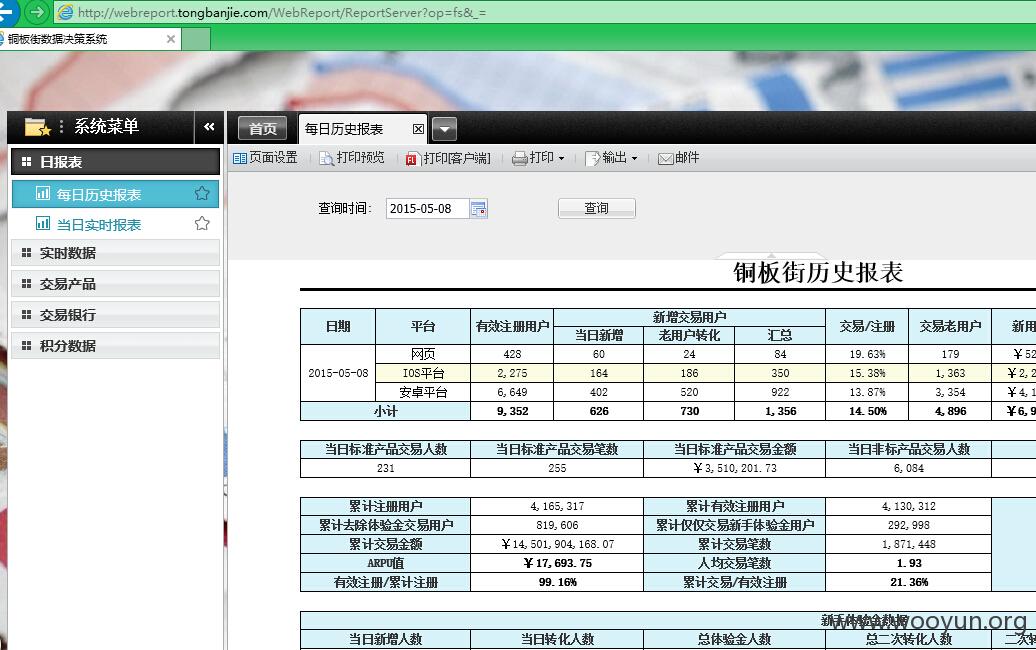
Task: Click the value ¥14,501,904,168.07
Action: pyautogui.click(x=557, y=545)
